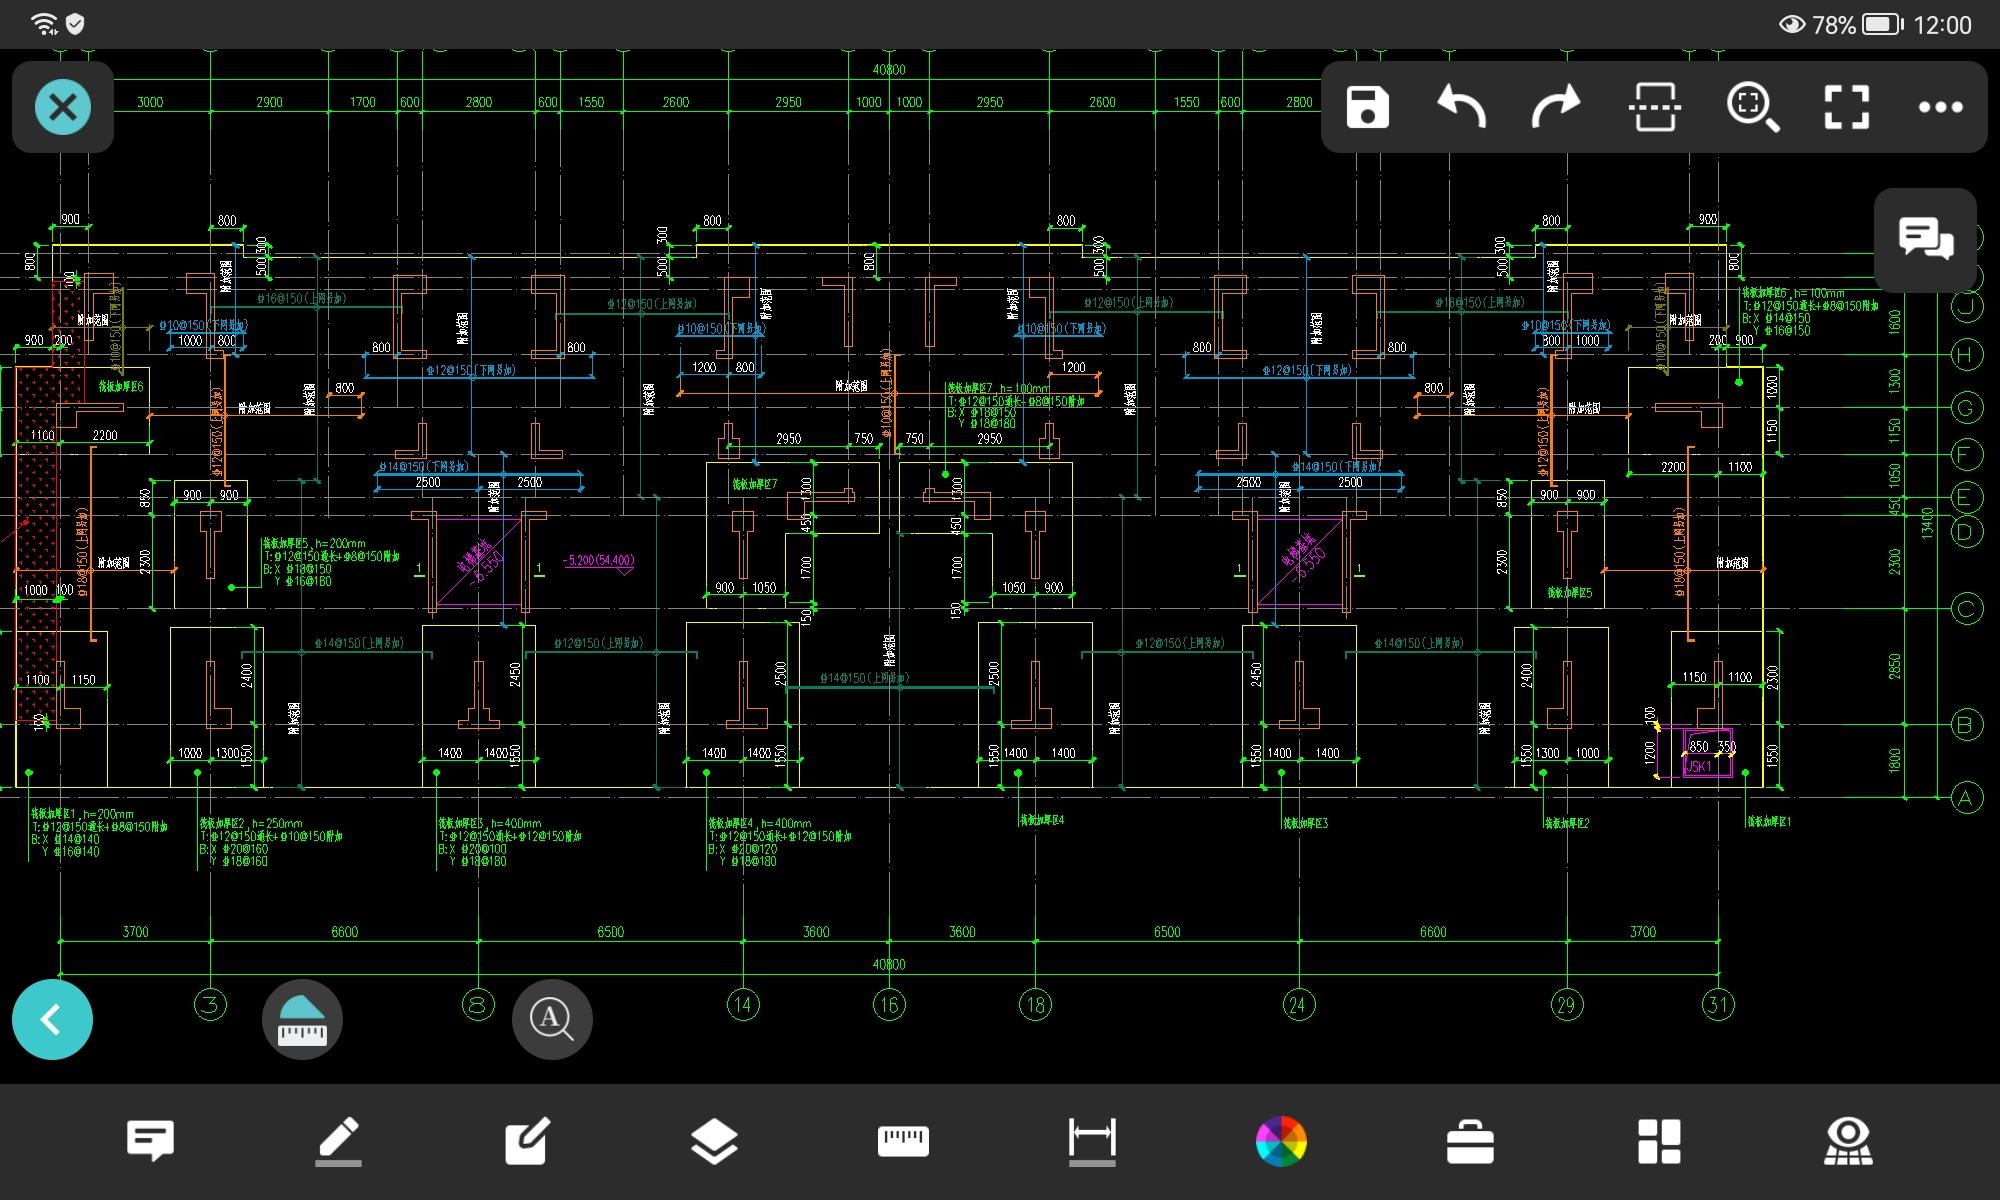Open the color wheel picker
Screen dimensions: 2000x1200
(1281, 1141)
